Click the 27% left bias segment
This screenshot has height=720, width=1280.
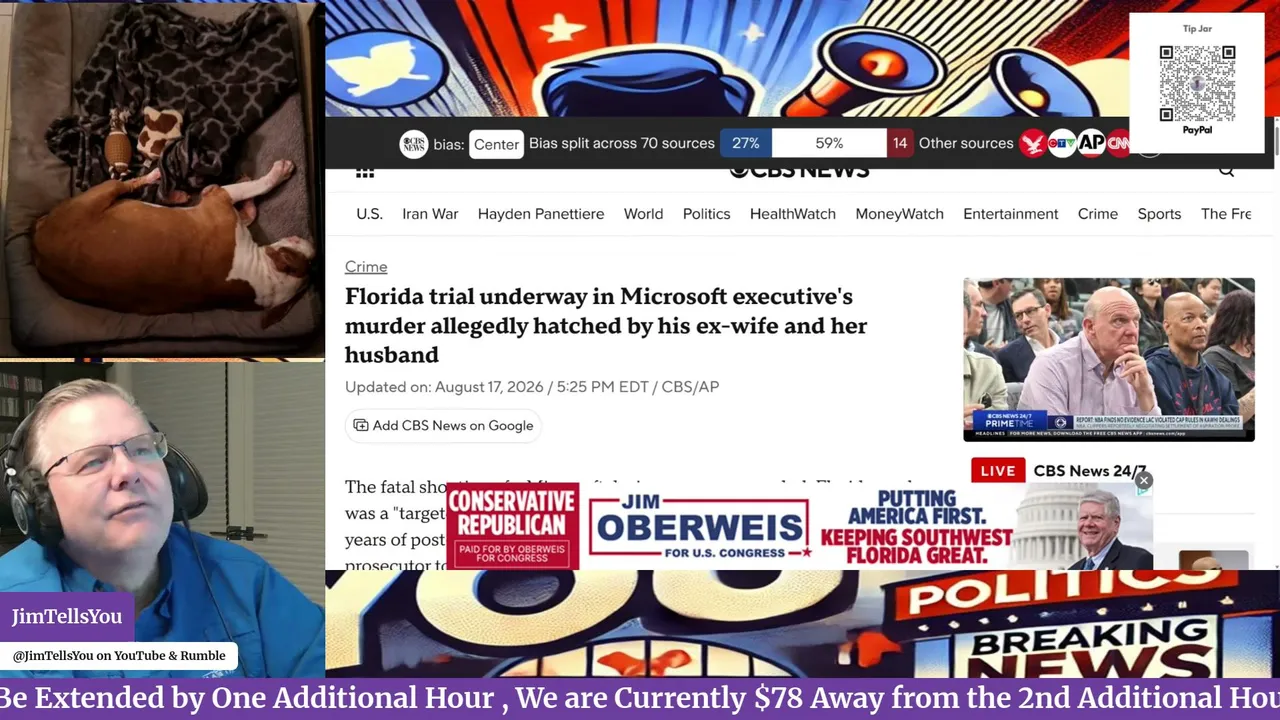point(745,143)
